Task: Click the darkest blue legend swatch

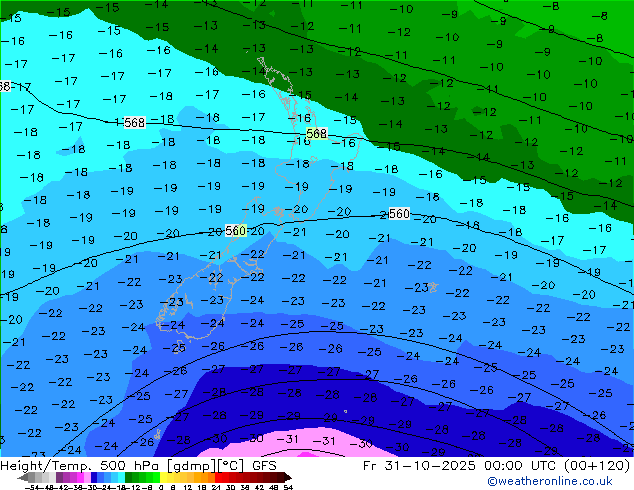Action: click(x=94, y=477)
